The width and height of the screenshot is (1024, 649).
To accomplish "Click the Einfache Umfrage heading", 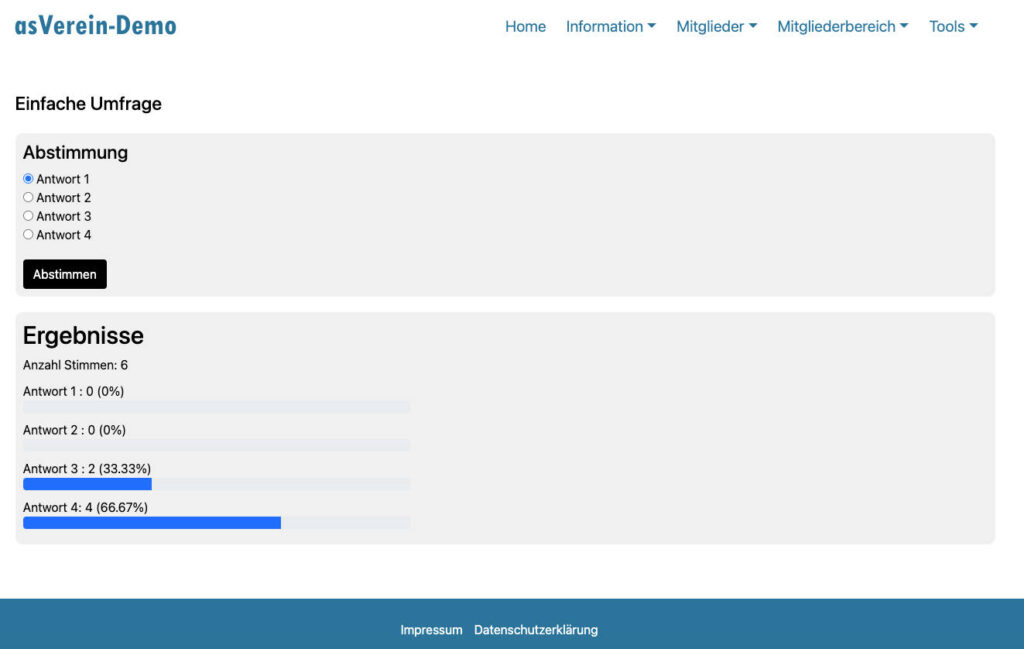I will pos(87,104).
